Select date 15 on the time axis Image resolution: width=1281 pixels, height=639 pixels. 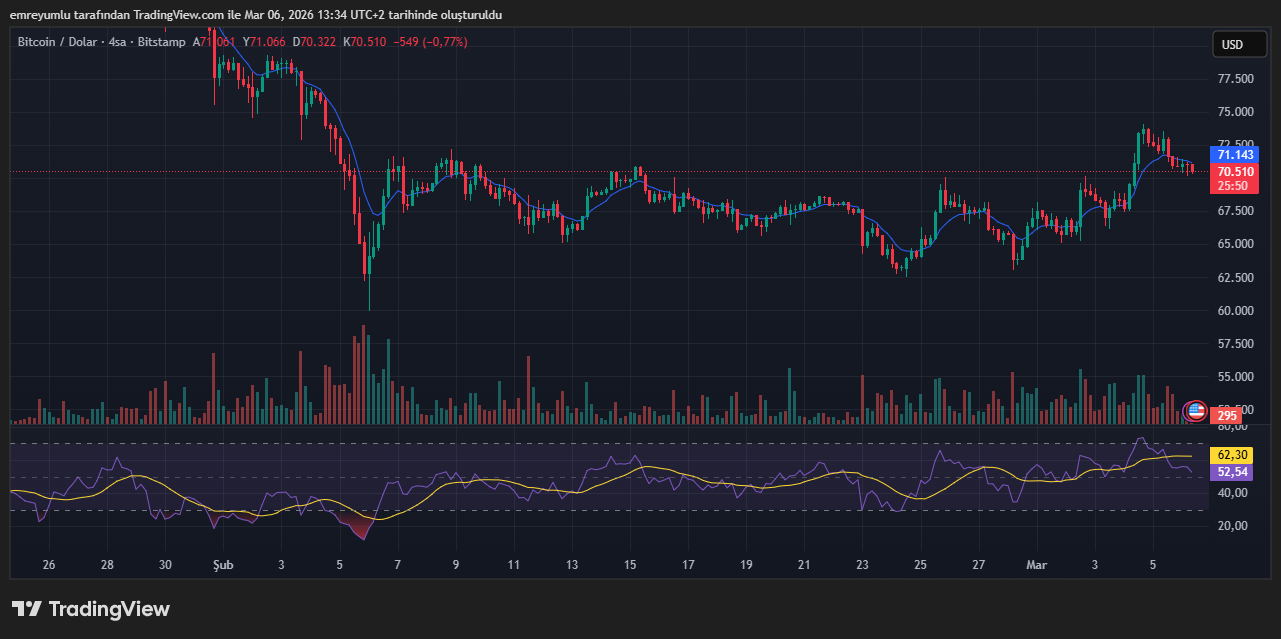coord(630,565)
